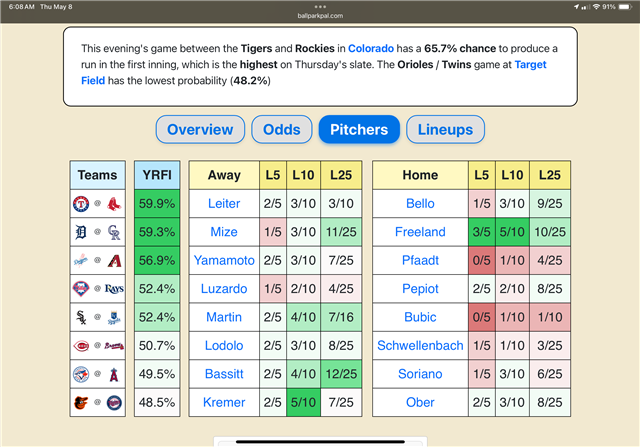Screen dimensions: 640x447
Task: Click the Baltimore Orioles logo
Action: [81, 403]
